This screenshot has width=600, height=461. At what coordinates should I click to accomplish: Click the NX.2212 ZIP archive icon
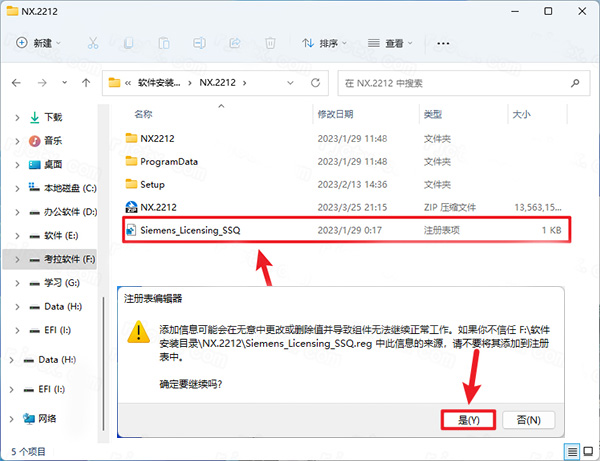pos(131,207)
